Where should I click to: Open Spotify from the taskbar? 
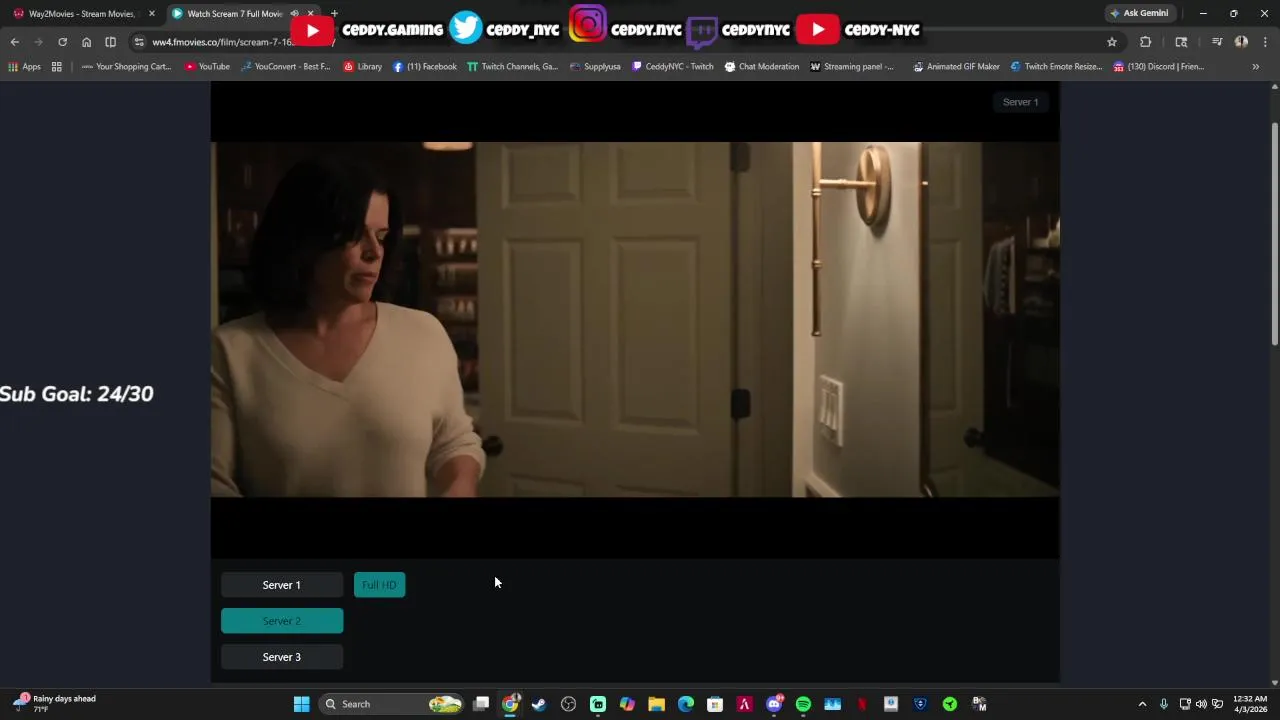click(803, 704)
